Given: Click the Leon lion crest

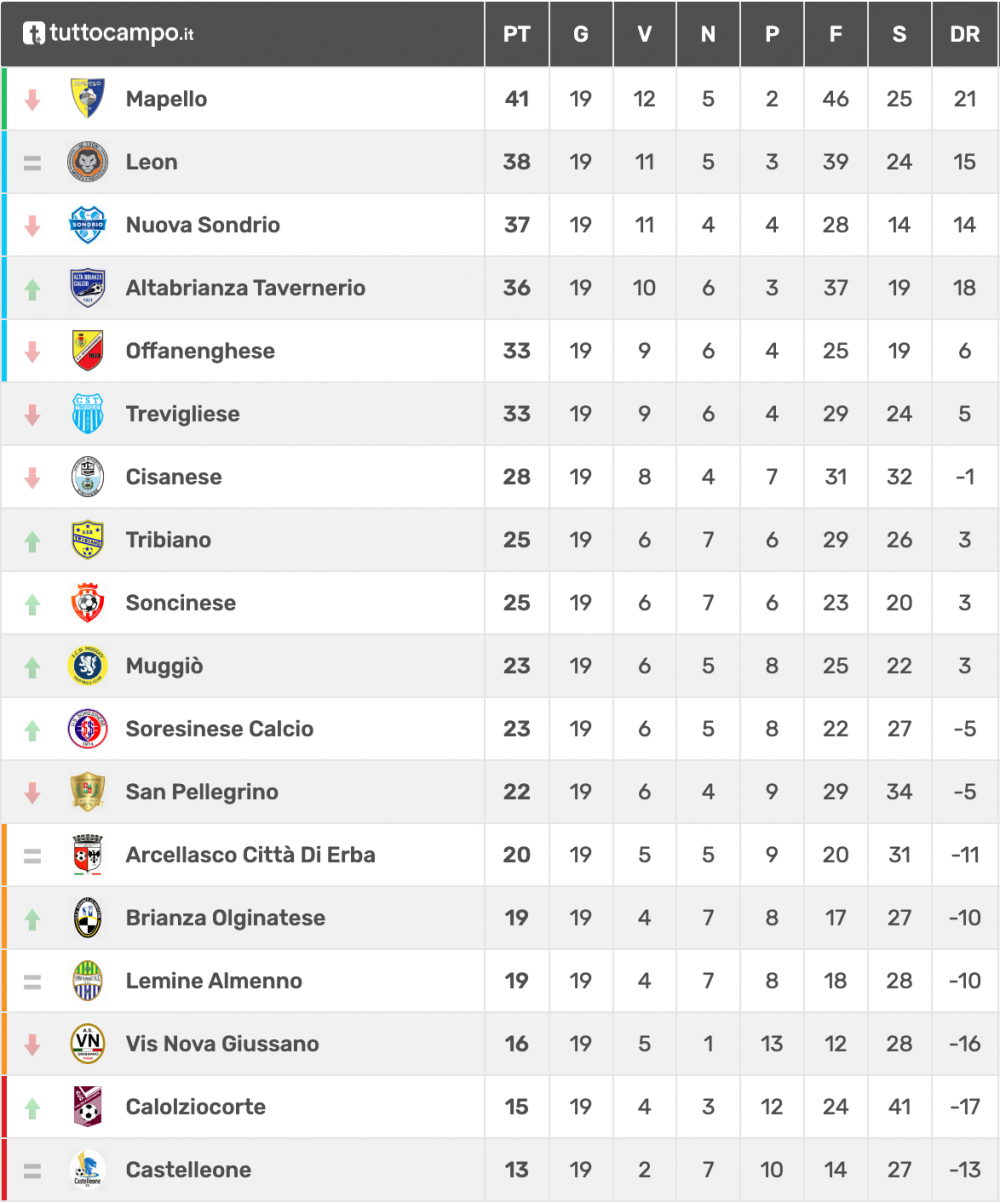Looking at the screenshot, I should coord(88,161).
